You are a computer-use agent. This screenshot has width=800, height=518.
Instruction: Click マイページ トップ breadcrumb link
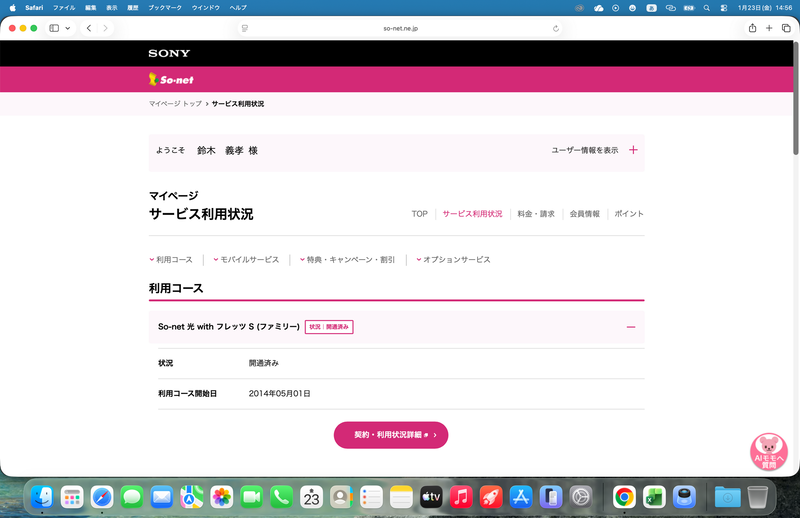175,104
